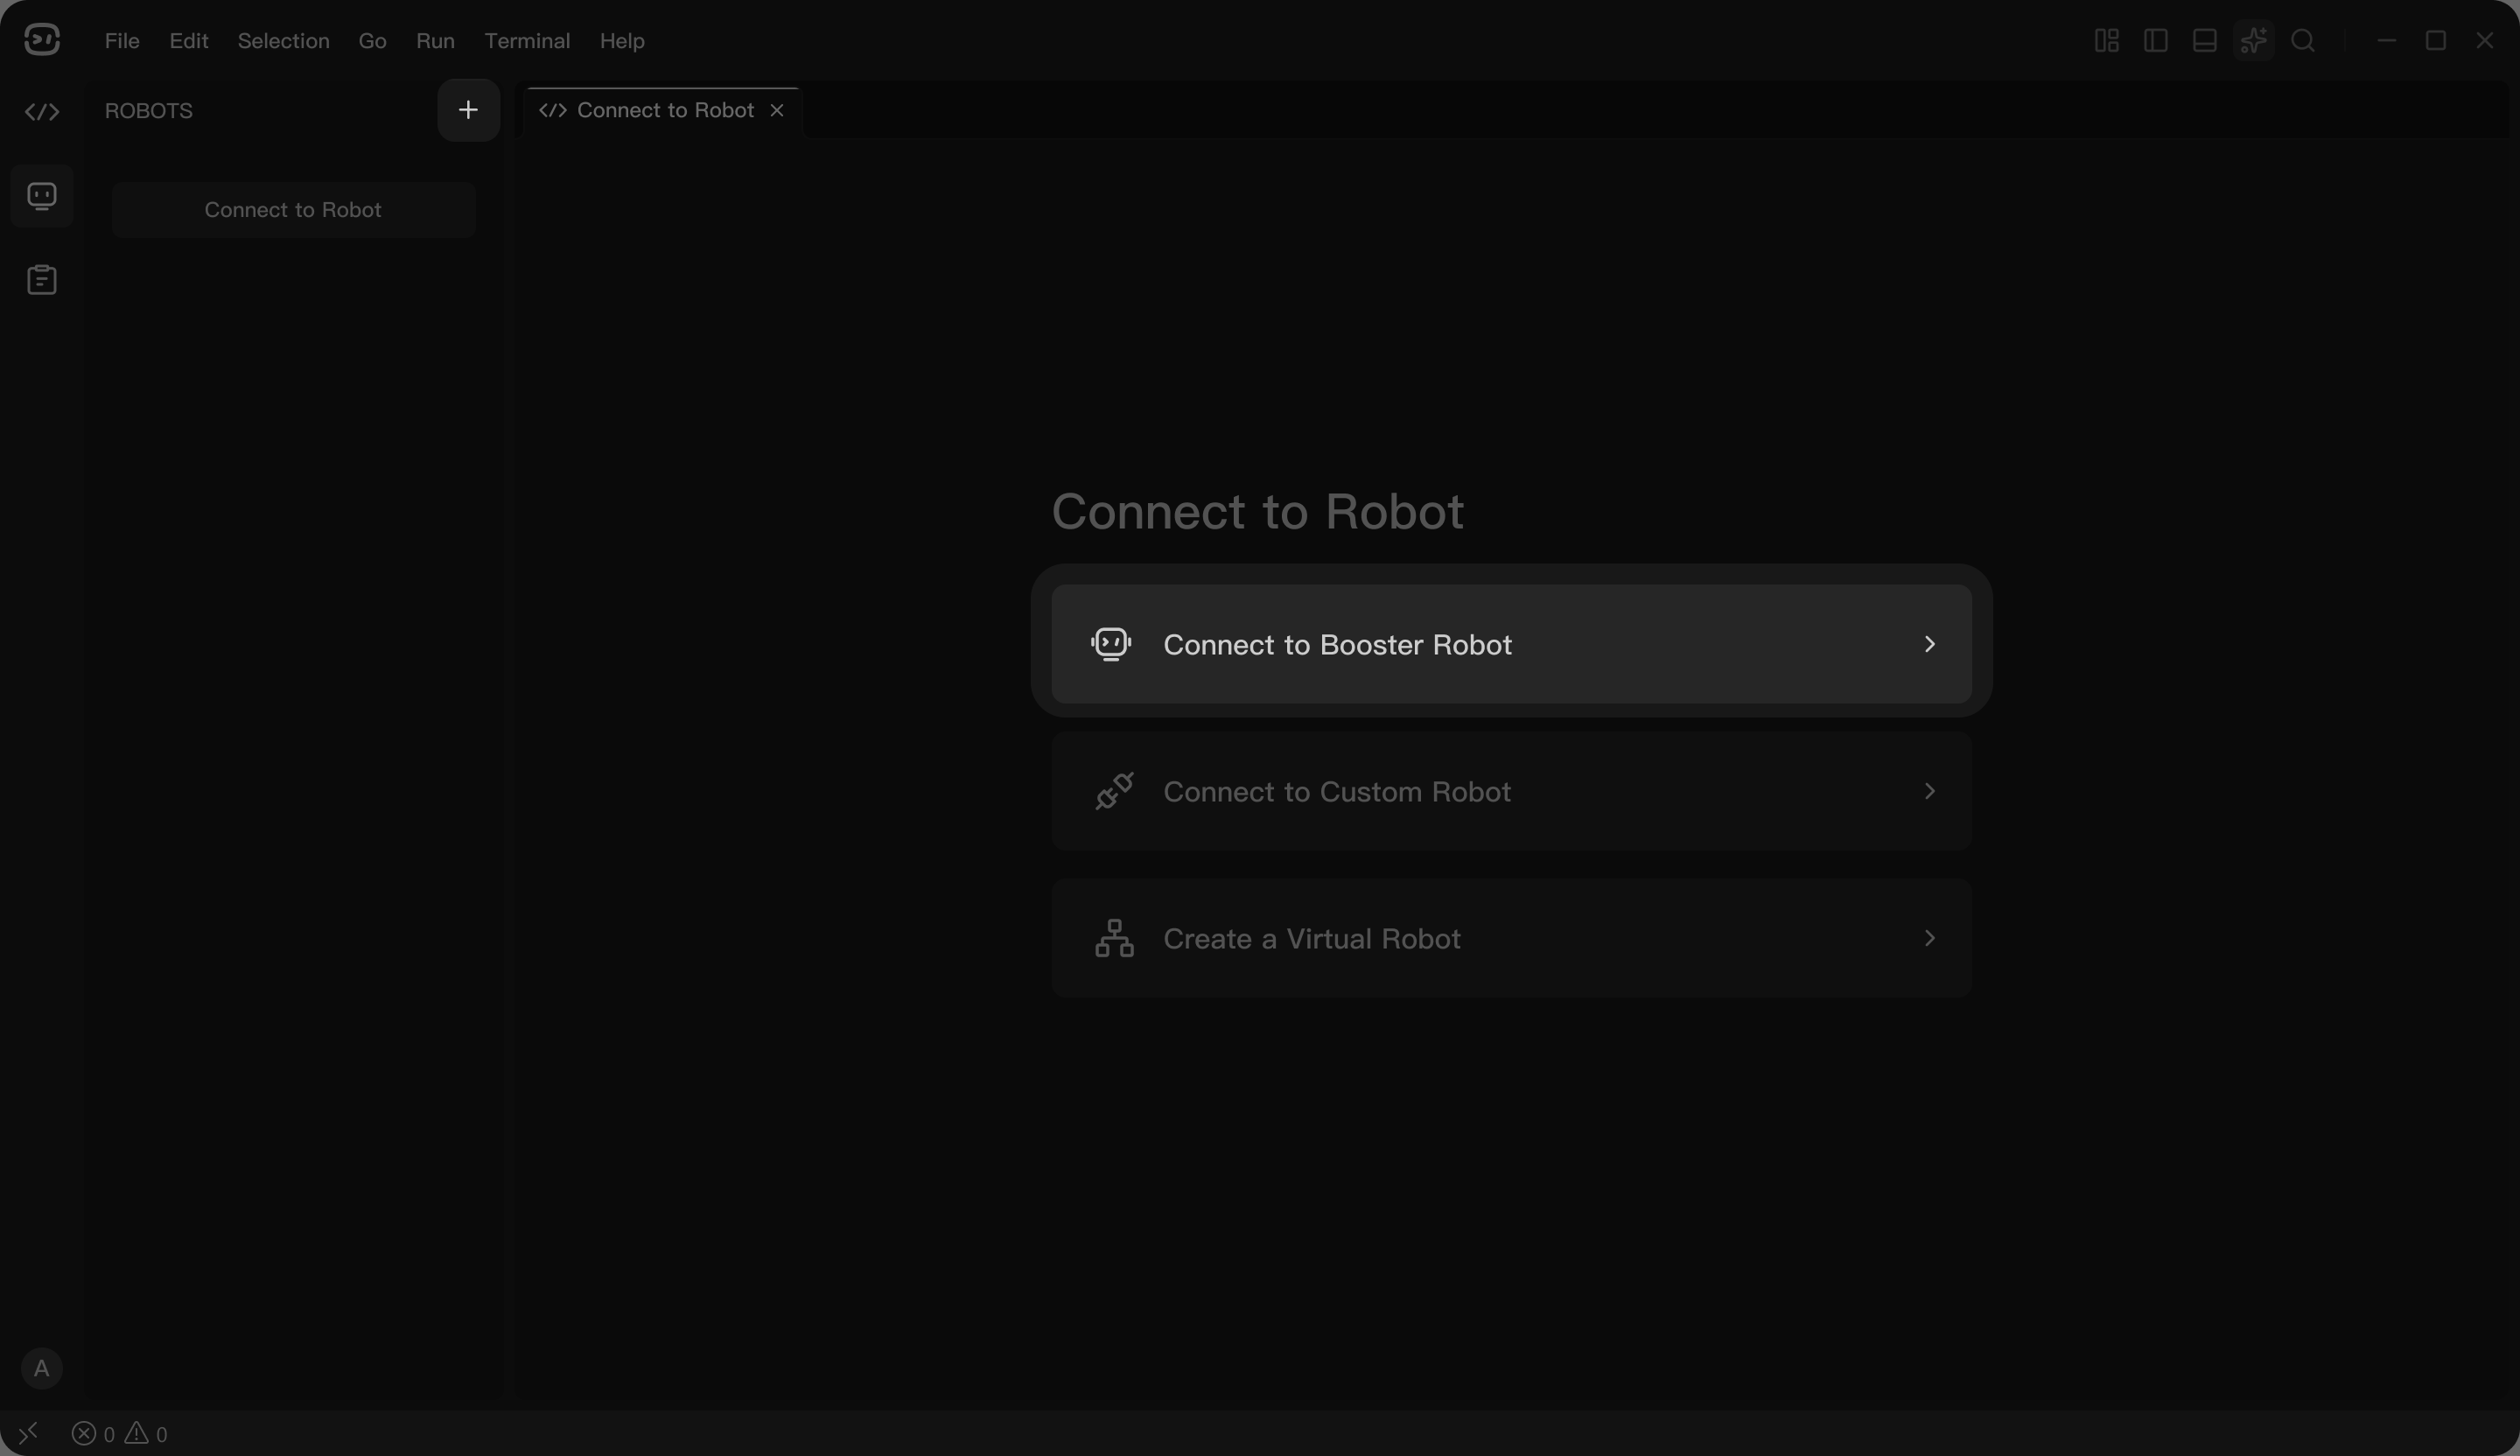This screenshot has height=1456, width=2520.
Task: Close the Connect to Robot tab
Action: point(777,110)
